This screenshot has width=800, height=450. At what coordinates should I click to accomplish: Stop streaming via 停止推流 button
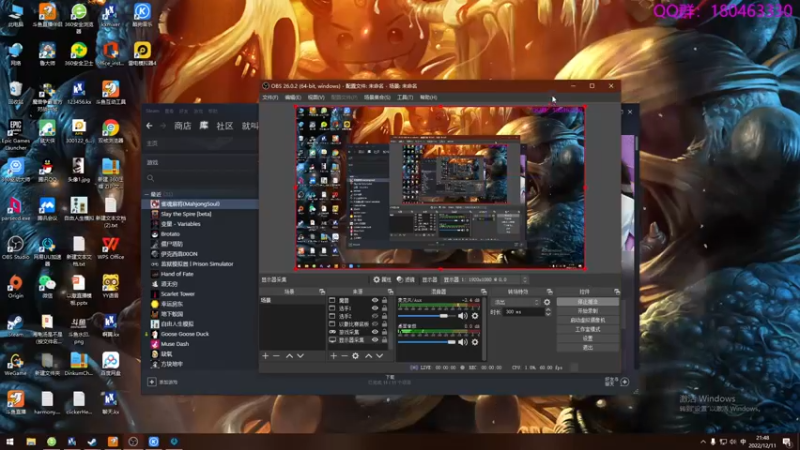(x=588, y=302)
